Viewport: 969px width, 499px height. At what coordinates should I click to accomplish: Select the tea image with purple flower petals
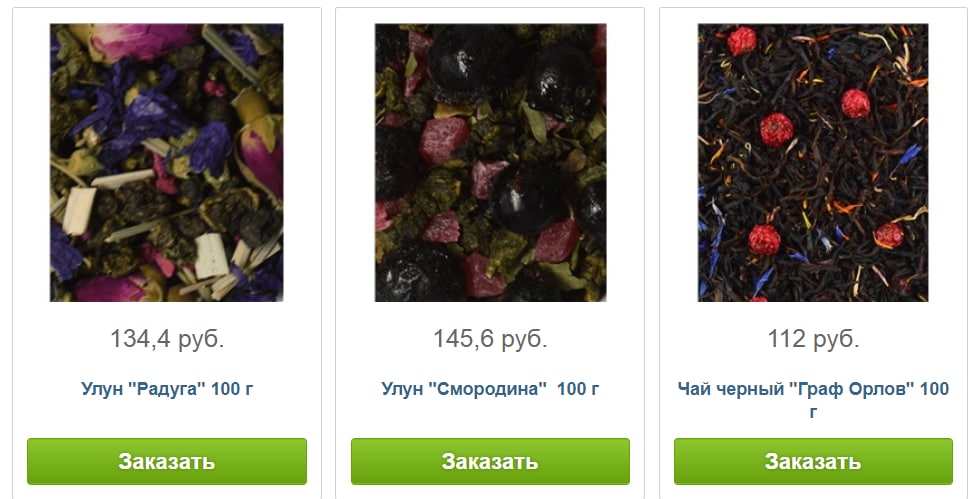(166, 163)
